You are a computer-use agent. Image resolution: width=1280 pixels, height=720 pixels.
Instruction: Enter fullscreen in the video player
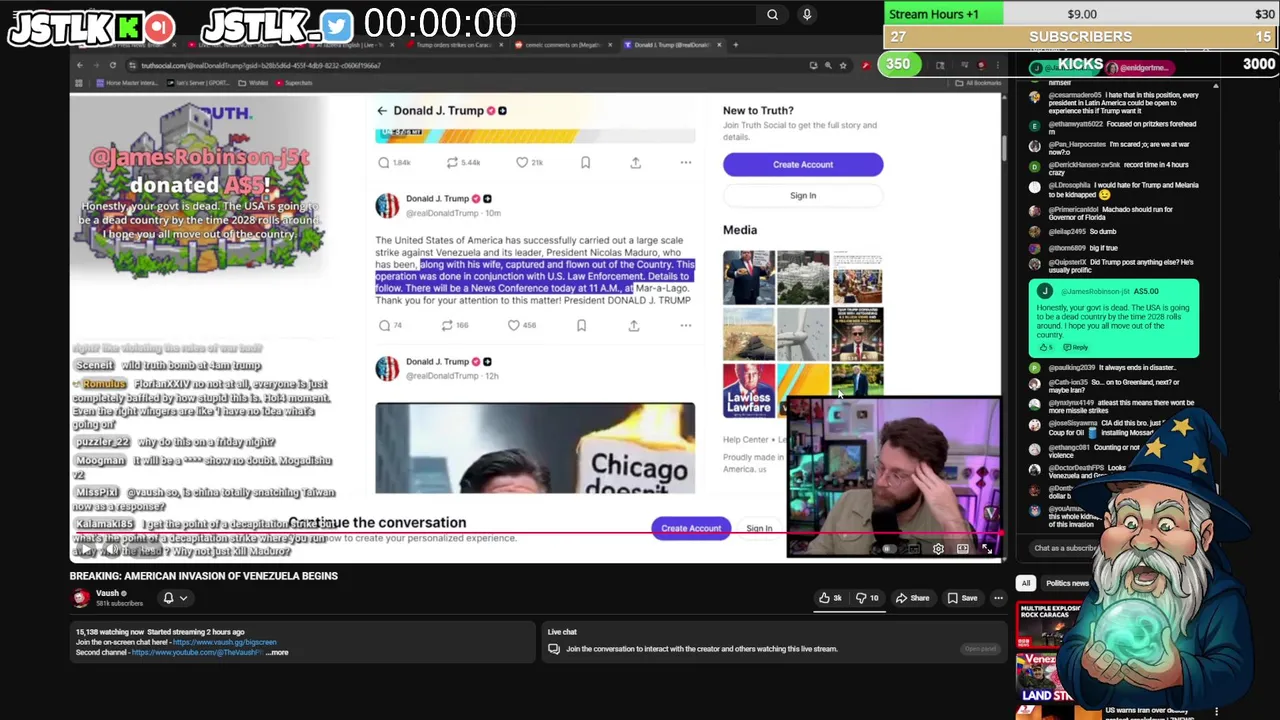click(987, 549)
